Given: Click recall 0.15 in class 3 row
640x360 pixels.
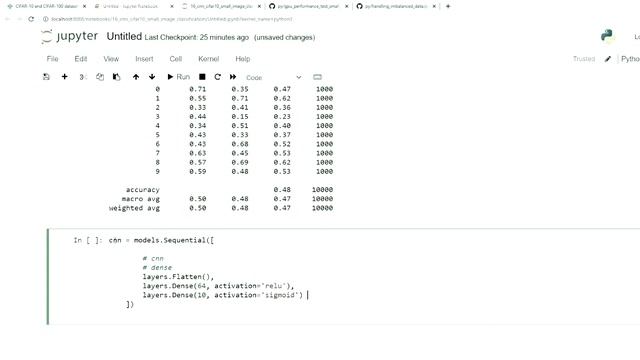Looking at the screenshot, I should point(240,116).
